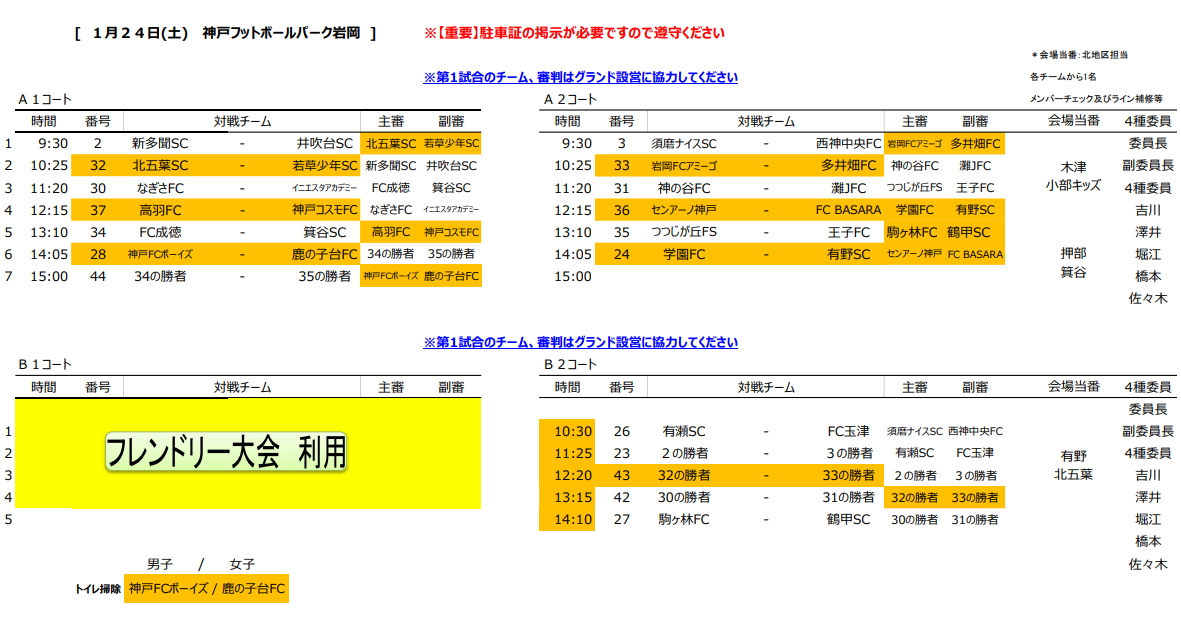
Task: Select the 1月24日 venue title header
Action: pos(225,33)
